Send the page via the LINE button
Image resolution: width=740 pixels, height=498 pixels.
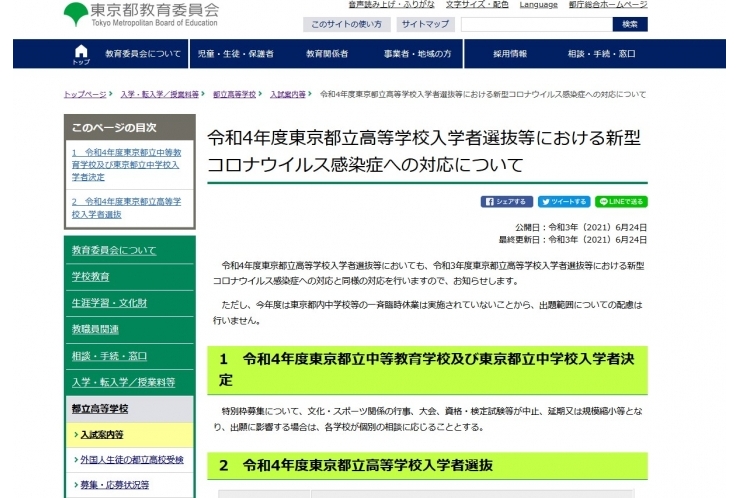coord(621,202)
